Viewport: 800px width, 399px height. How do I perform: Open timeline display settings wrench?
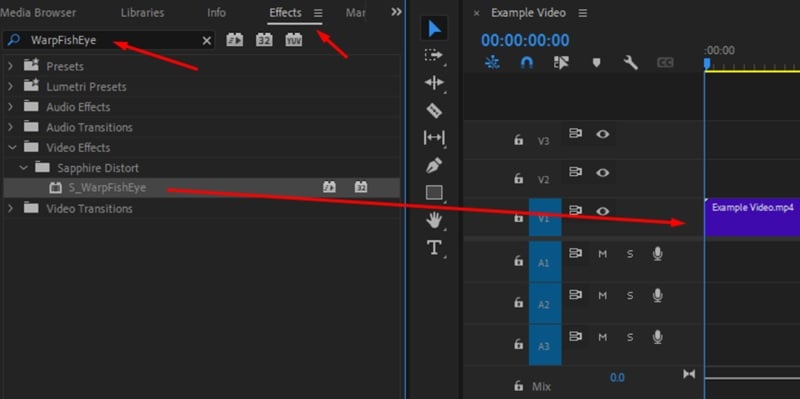pyautogui.click(x=631, y=62)
